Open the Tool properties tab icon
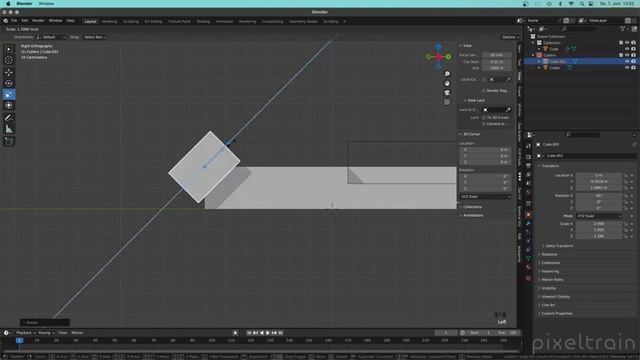This screenshot has width=640, height=360. coord(528,146)
